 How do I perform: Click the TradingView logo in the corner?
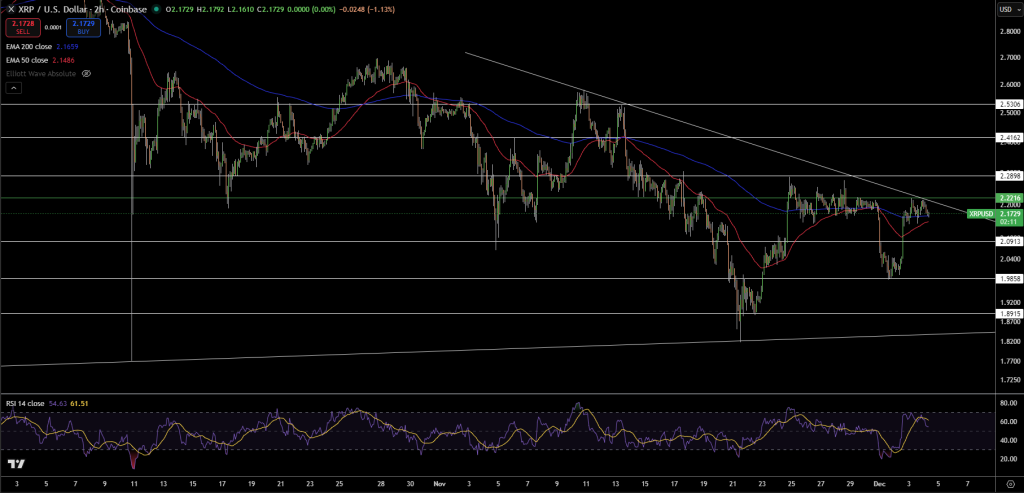(x=15, y=464)
